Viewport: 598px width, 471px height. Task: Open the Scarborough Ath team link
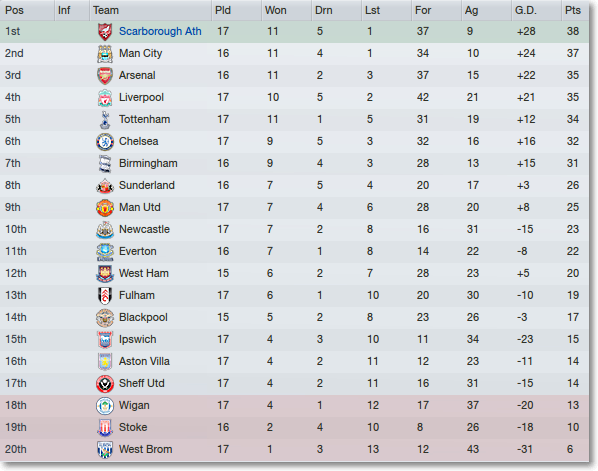(x=160, y=31)
